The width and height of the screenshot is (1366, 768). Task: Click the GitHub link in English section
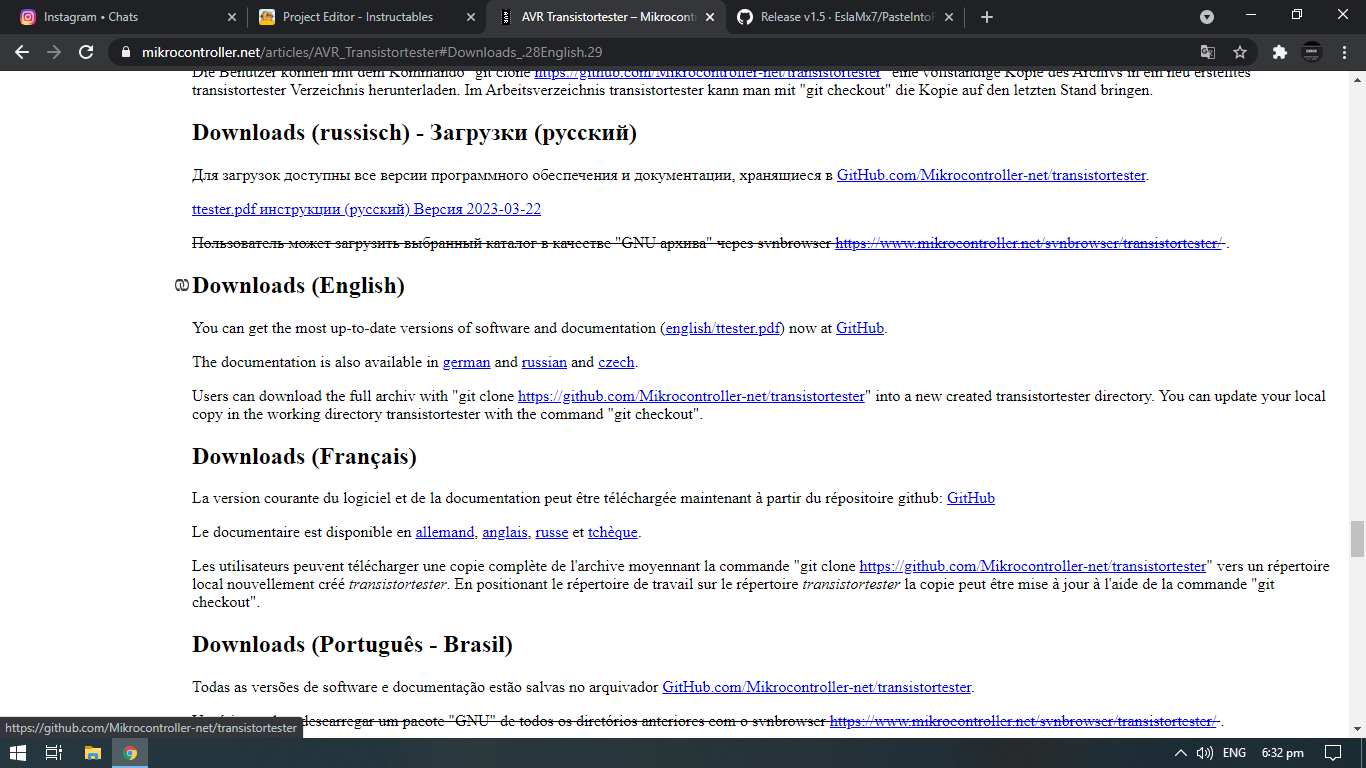pyautogui.click(x=860, y=328)
